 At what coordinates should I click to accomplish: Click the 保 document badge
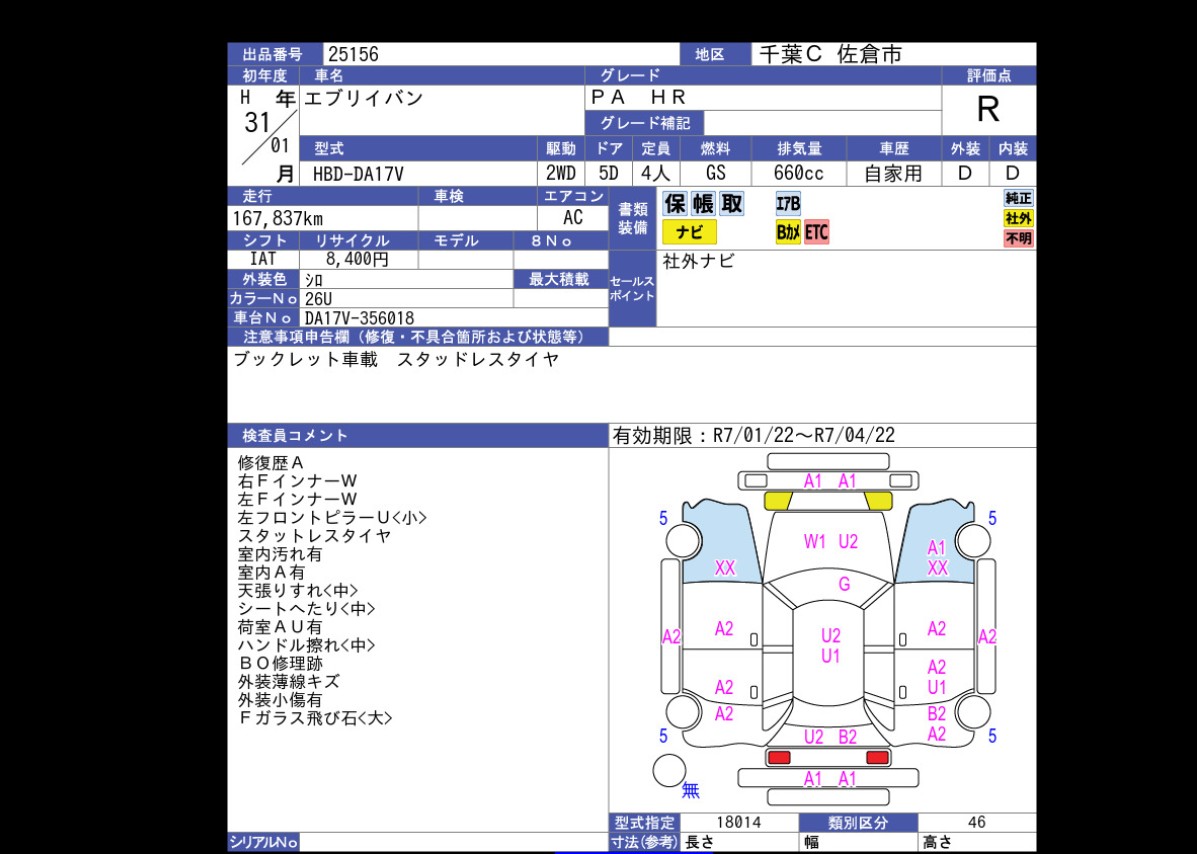pos(675,204)
